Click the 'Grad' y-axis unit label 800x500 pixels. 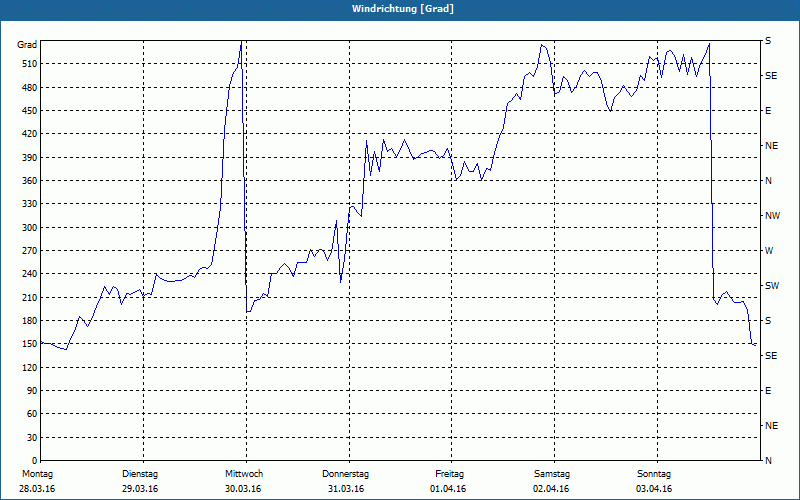pos(27,45)
